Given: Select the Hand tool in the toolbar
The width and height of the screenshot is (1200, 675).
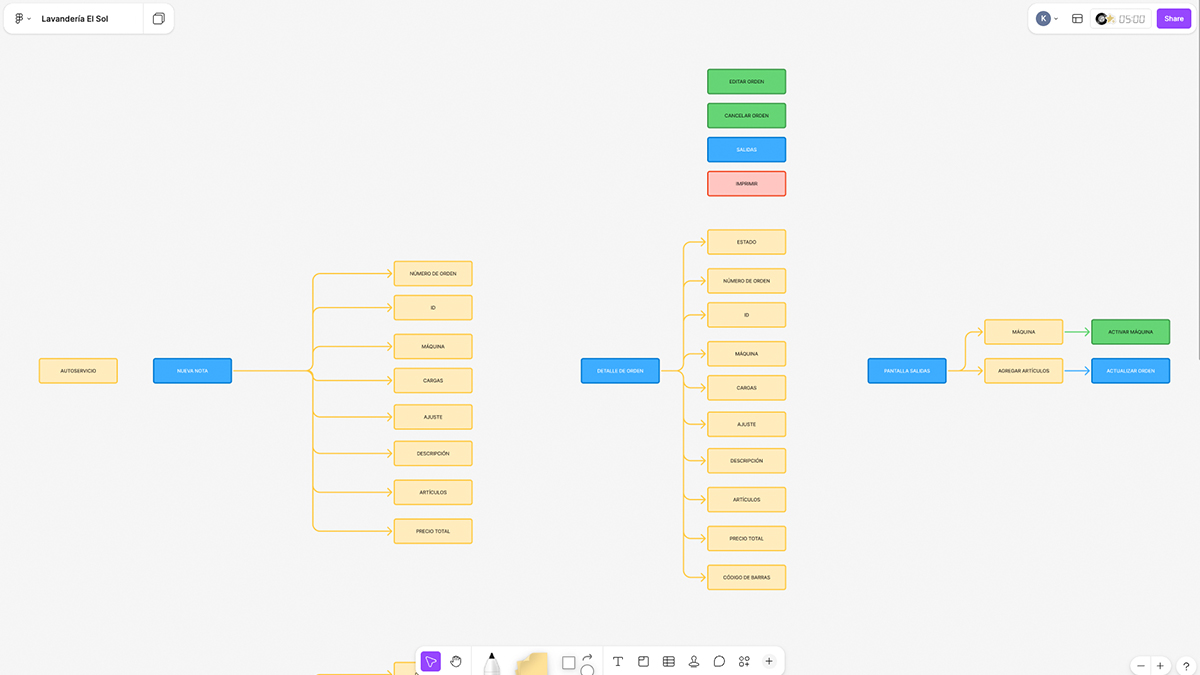Looking at the screenshot, I should coord(456,661).
